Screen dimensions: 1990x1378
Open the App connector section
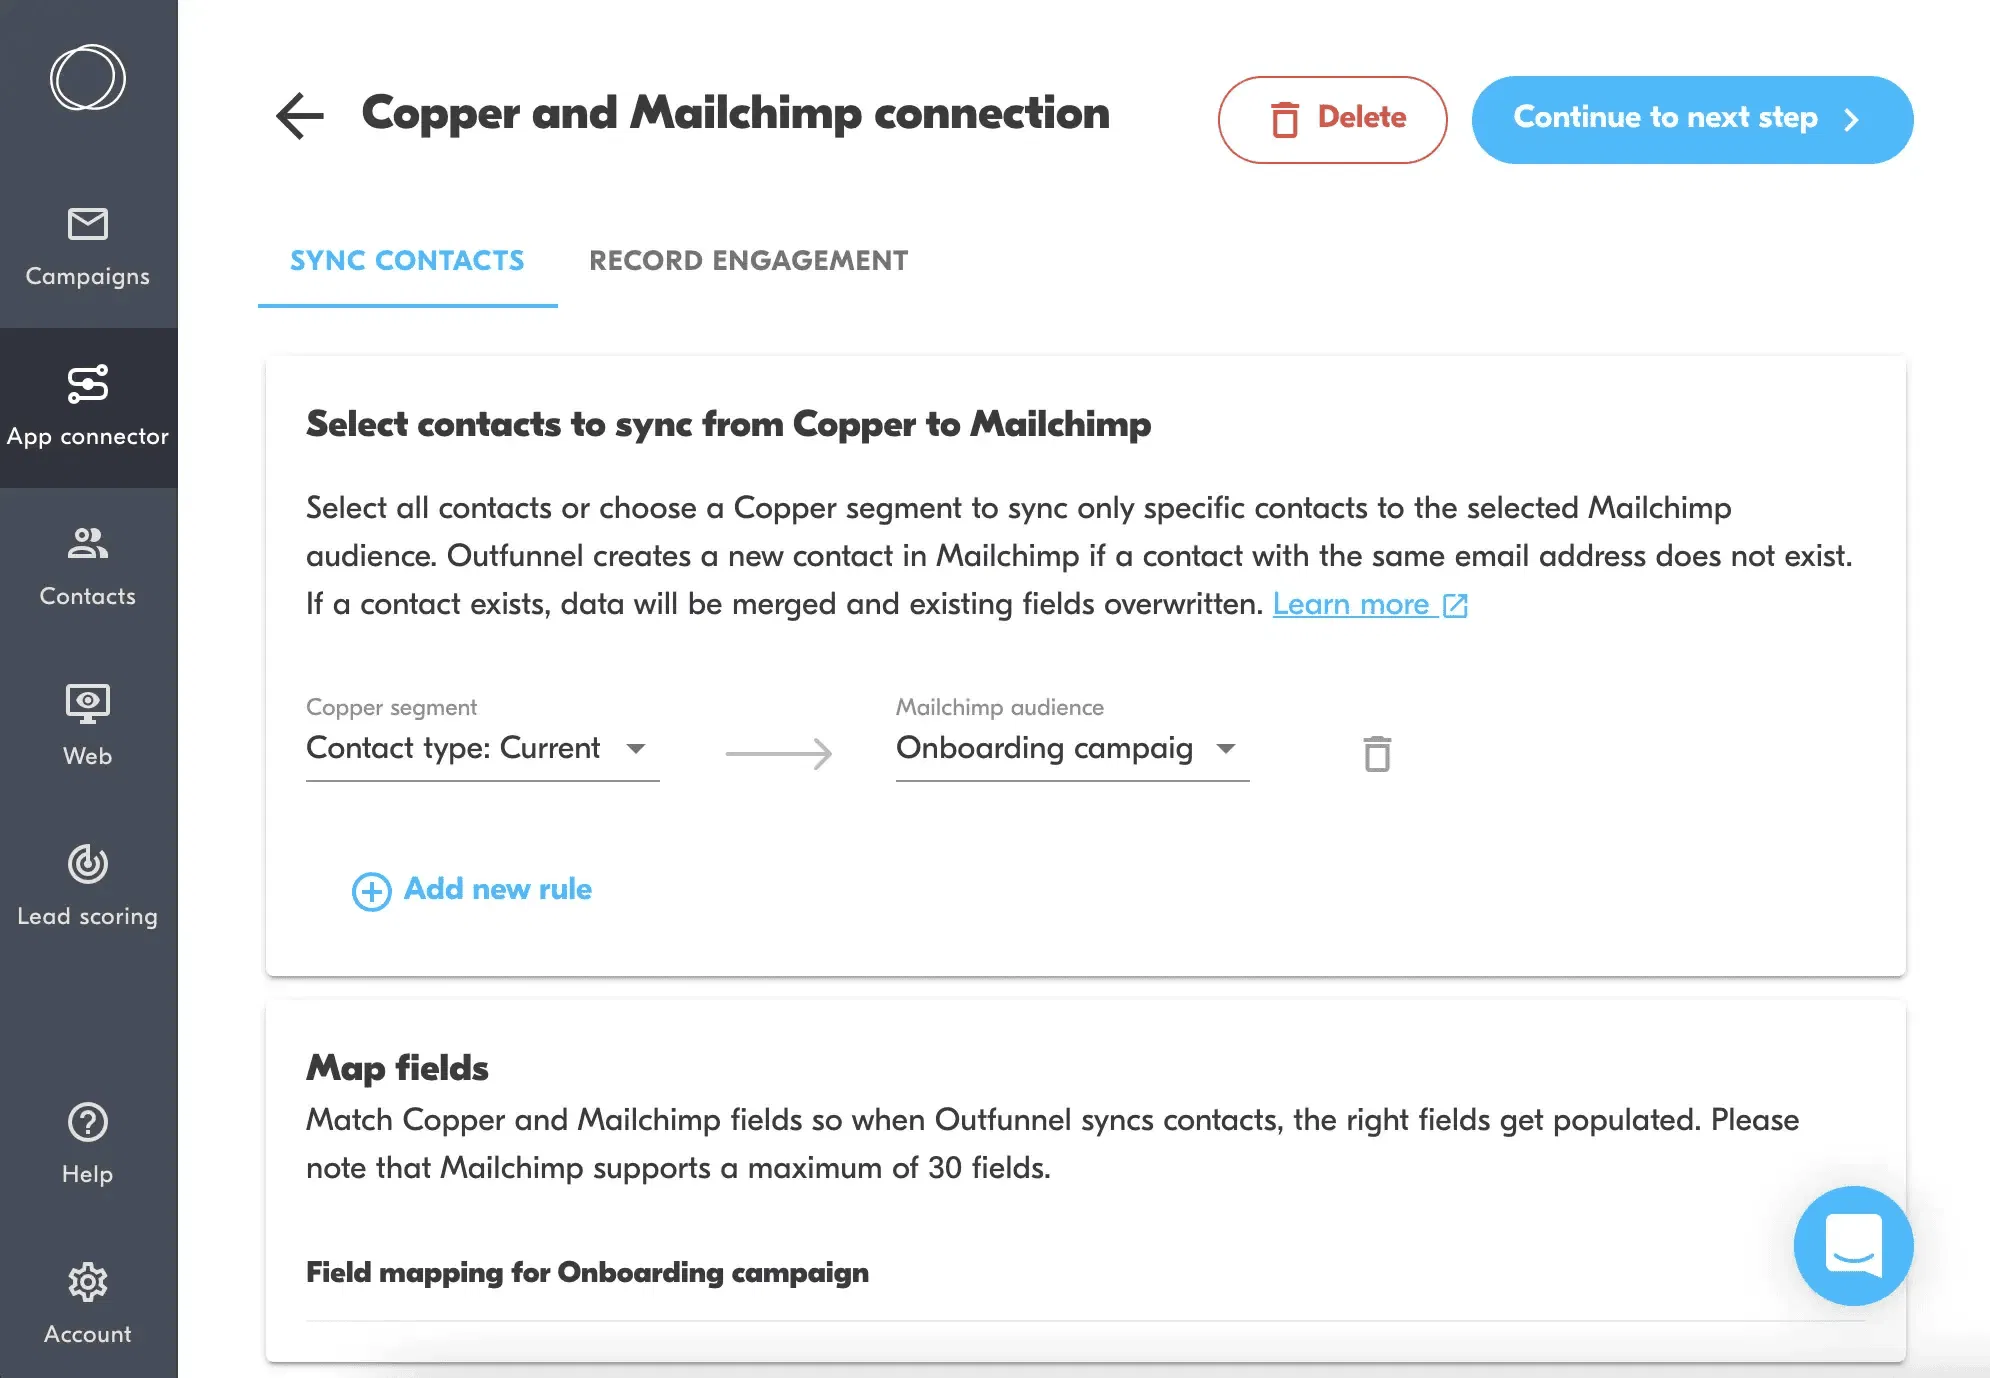(88, 407)
